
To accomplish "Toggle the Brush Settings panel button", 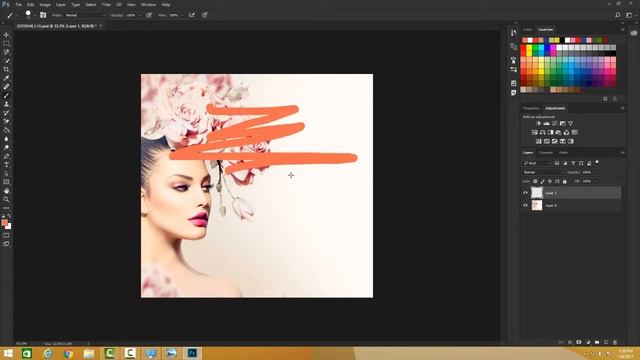I will tap(43, 15).
